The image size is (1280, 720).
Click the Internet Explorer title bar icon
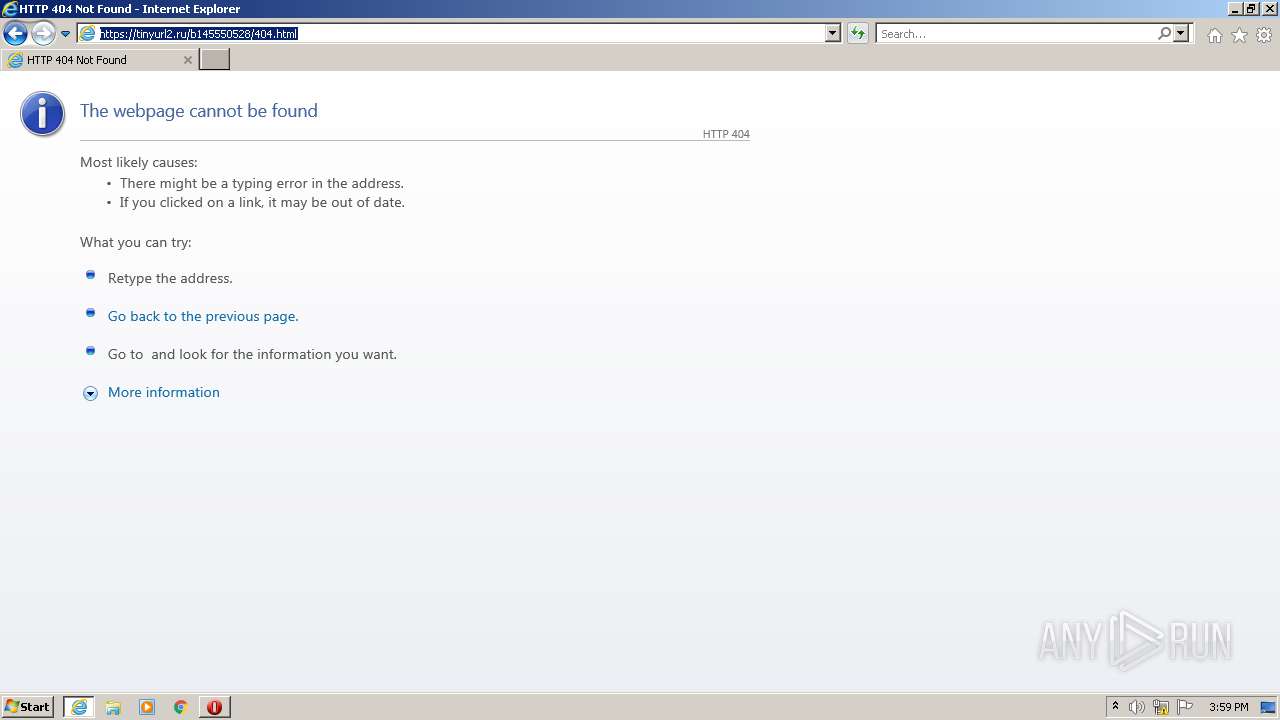click(10, 8)
